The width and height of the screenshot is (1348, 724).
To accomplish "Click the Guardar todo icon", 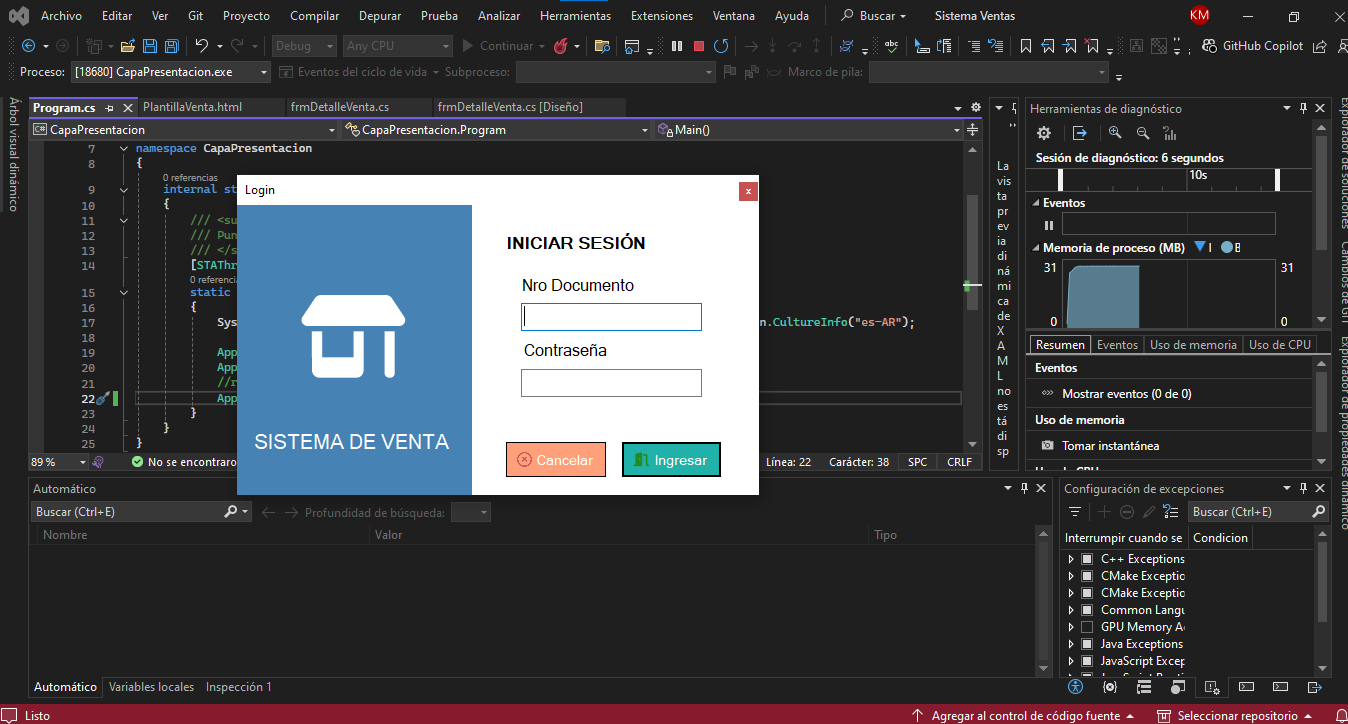I will point(171,45).
